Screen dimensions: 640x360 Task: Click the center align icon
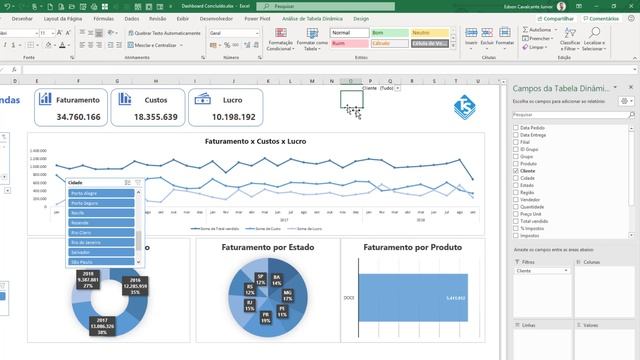click(90, 45)
